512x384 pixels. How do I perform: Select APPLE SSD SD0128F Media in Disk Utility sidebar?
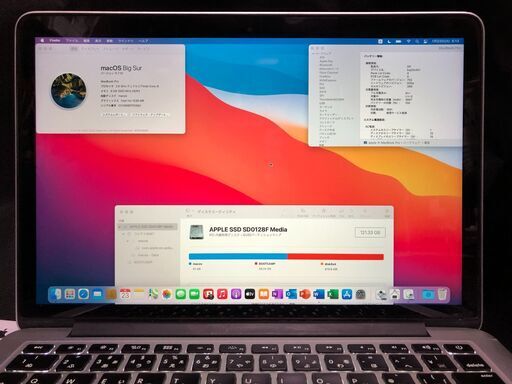[x=148, y=226]
